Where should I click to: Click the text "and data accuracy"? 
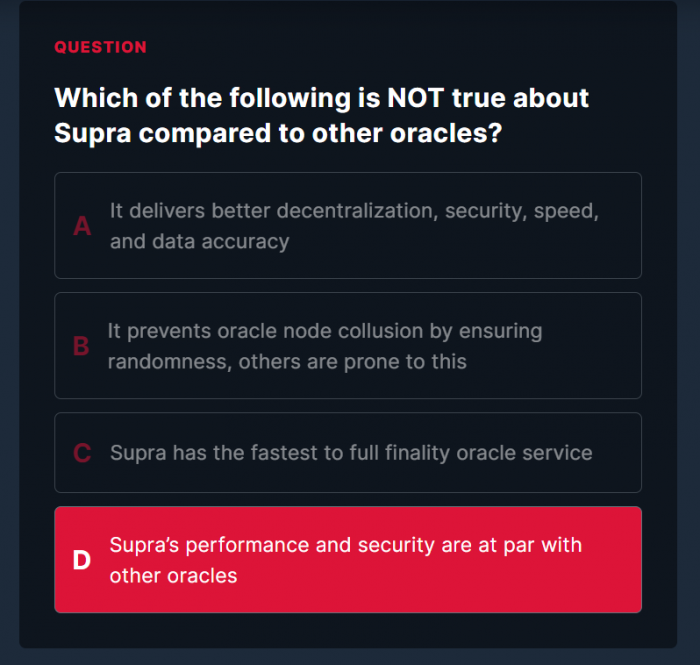point(199,241)
